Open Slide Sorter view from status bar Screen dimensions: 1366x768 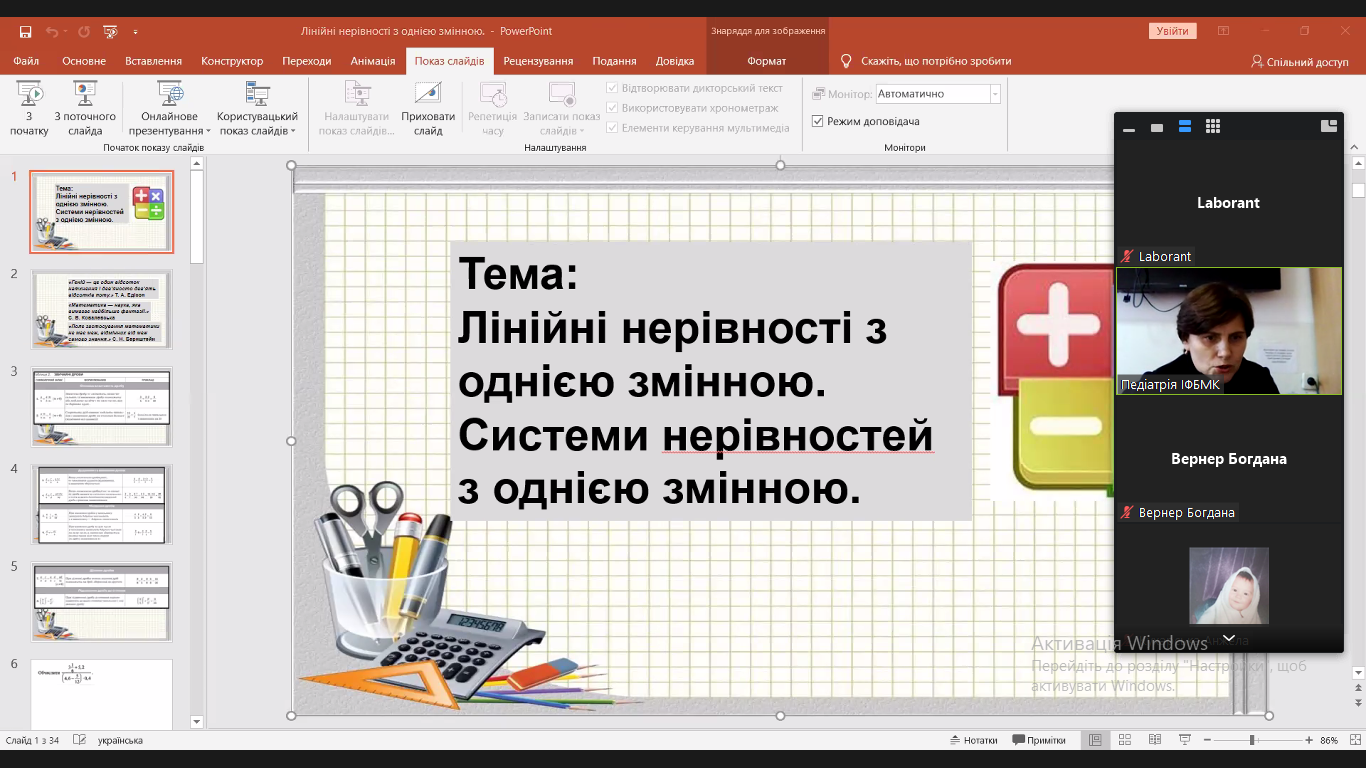[x=1125, y=739]
